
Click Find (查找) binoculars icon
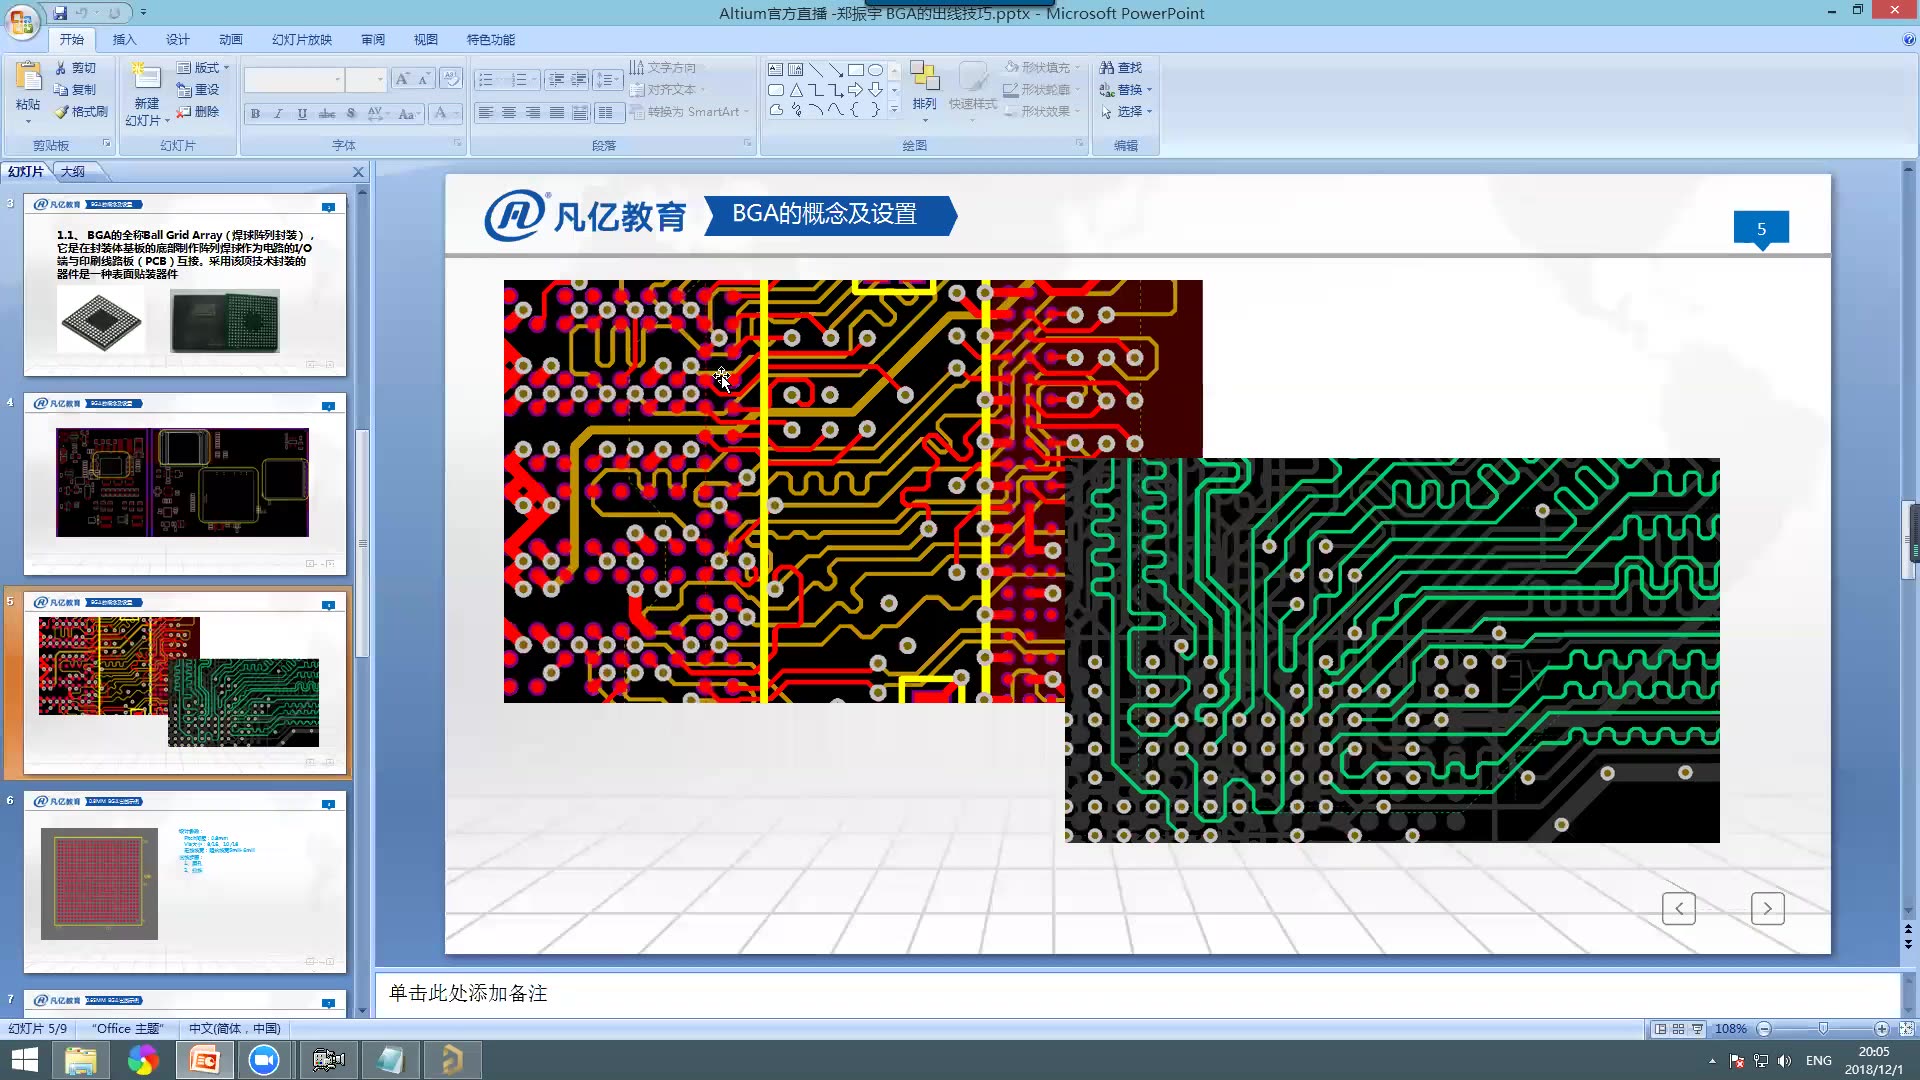[x=1107, y=68]
